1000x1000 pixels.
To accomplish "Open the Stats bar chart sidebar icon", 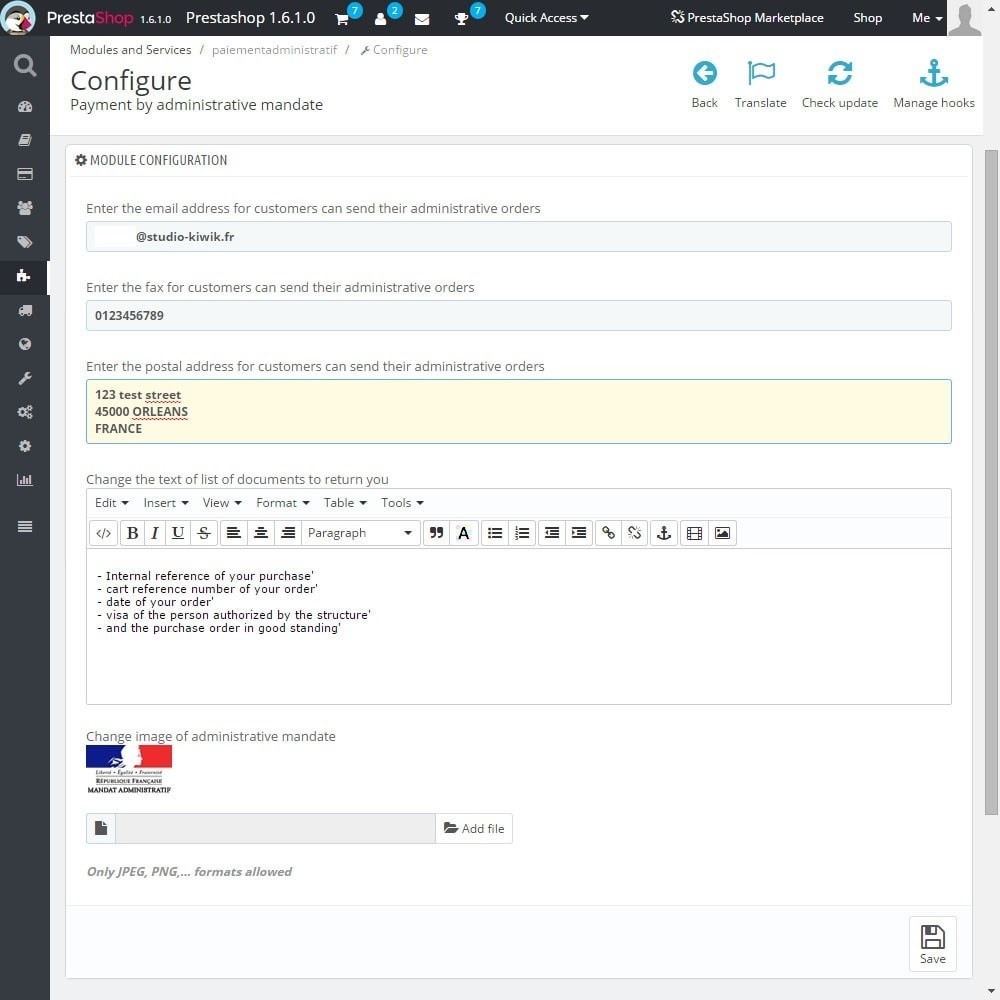I will point(25,480).
